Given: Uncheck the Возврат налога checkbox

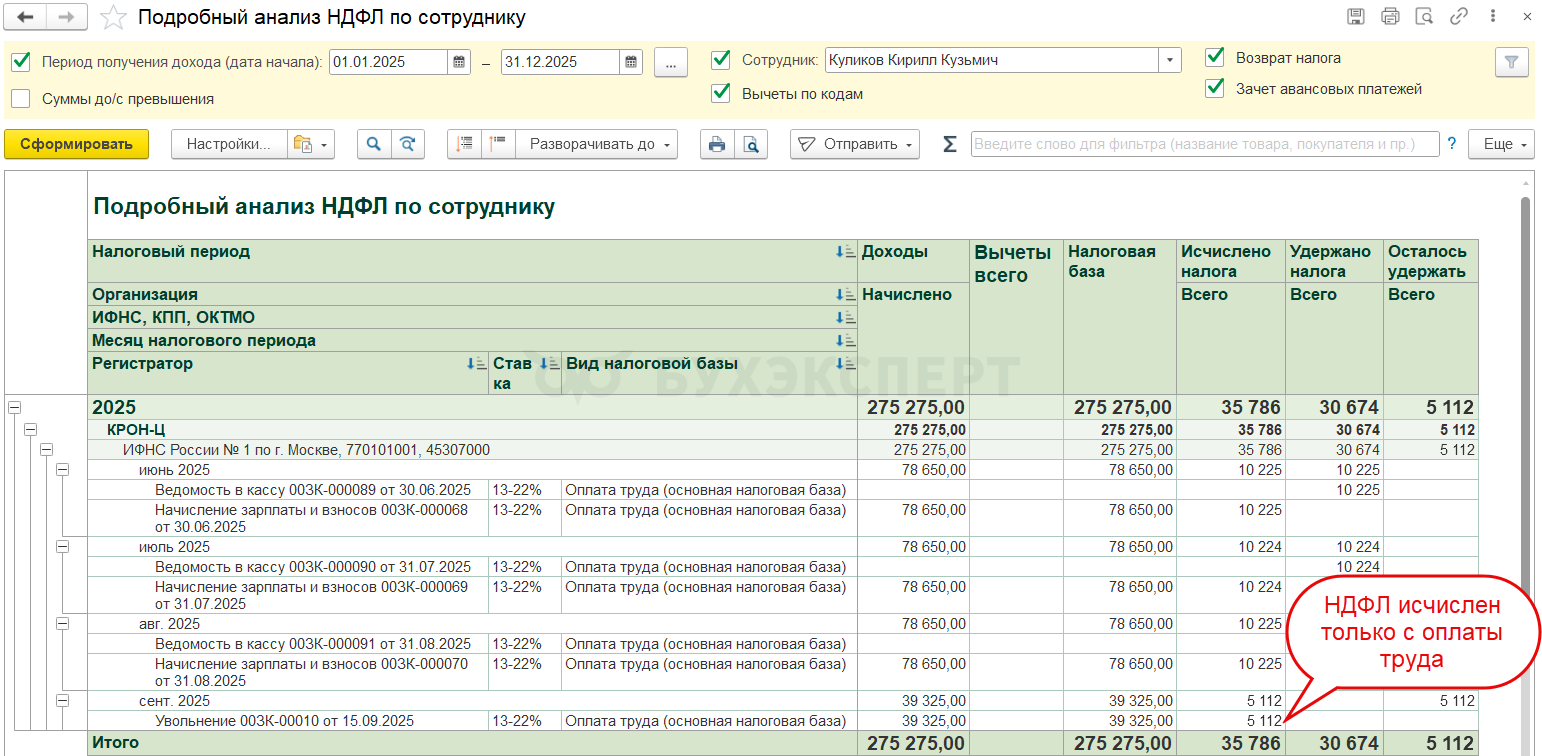Looking at the screenshot, I should coord(1215,57).
